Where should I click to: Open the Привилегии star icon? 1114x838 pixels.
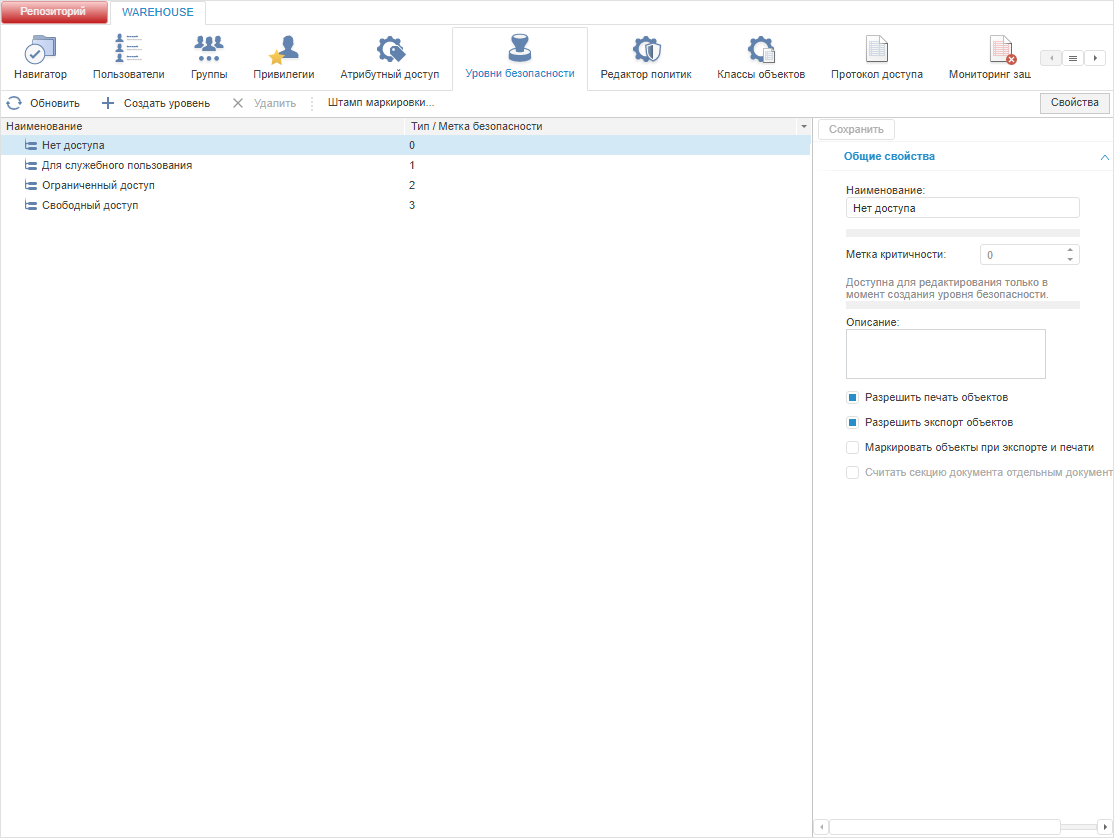[x=283, y=50]
